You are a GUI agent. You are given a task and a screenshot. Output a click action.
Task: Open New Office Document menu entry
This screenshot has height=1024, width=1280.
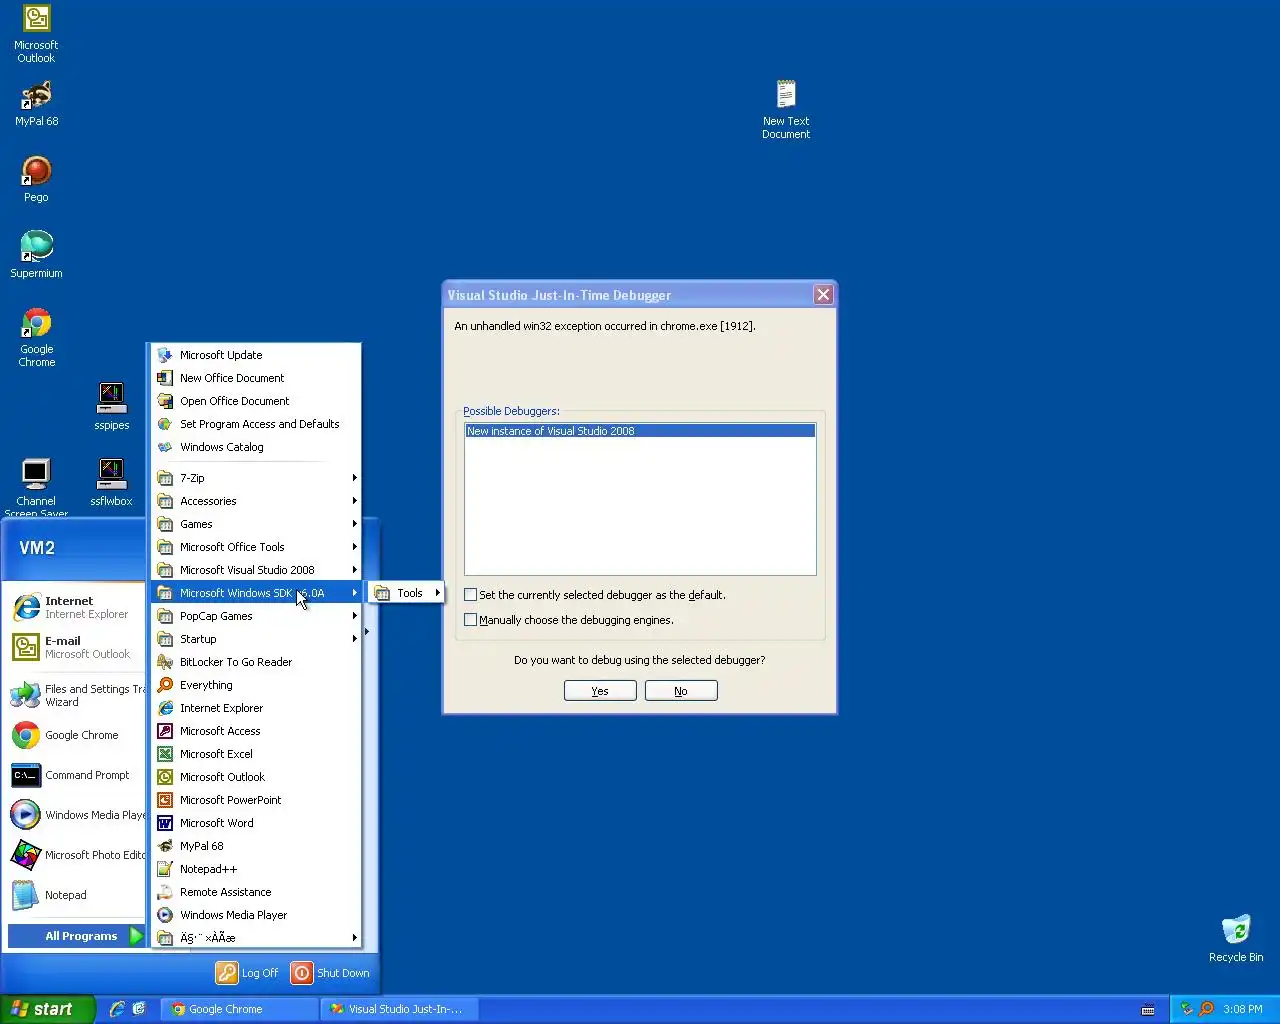click(x=255, y=378)
